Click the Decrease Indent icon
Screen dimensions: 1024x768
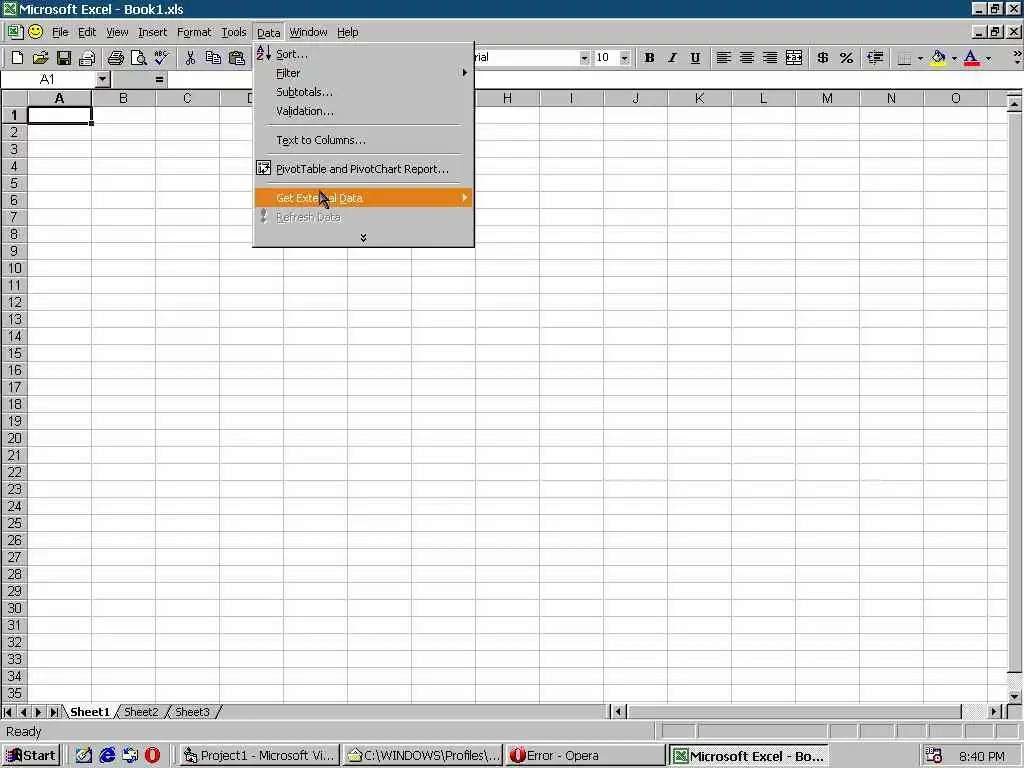(875, 58)
